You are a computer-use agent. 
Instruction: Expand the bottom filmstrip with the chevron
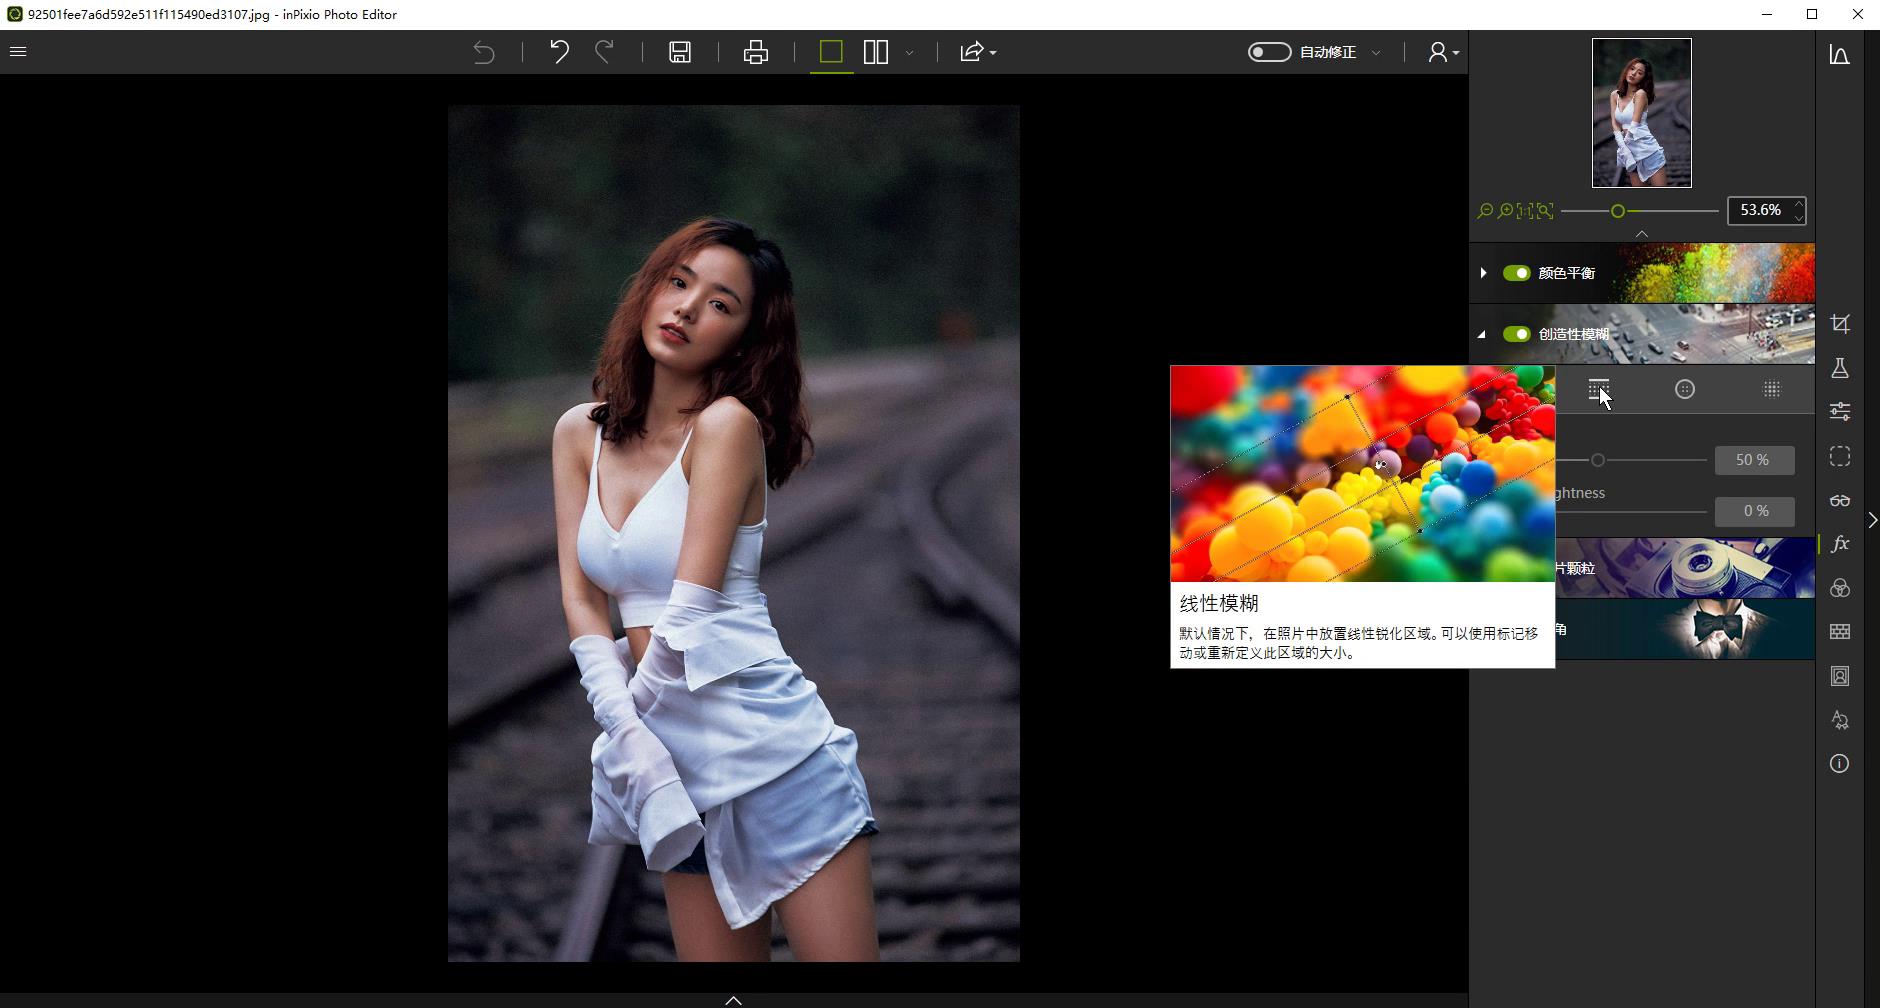pos(733,1000)
